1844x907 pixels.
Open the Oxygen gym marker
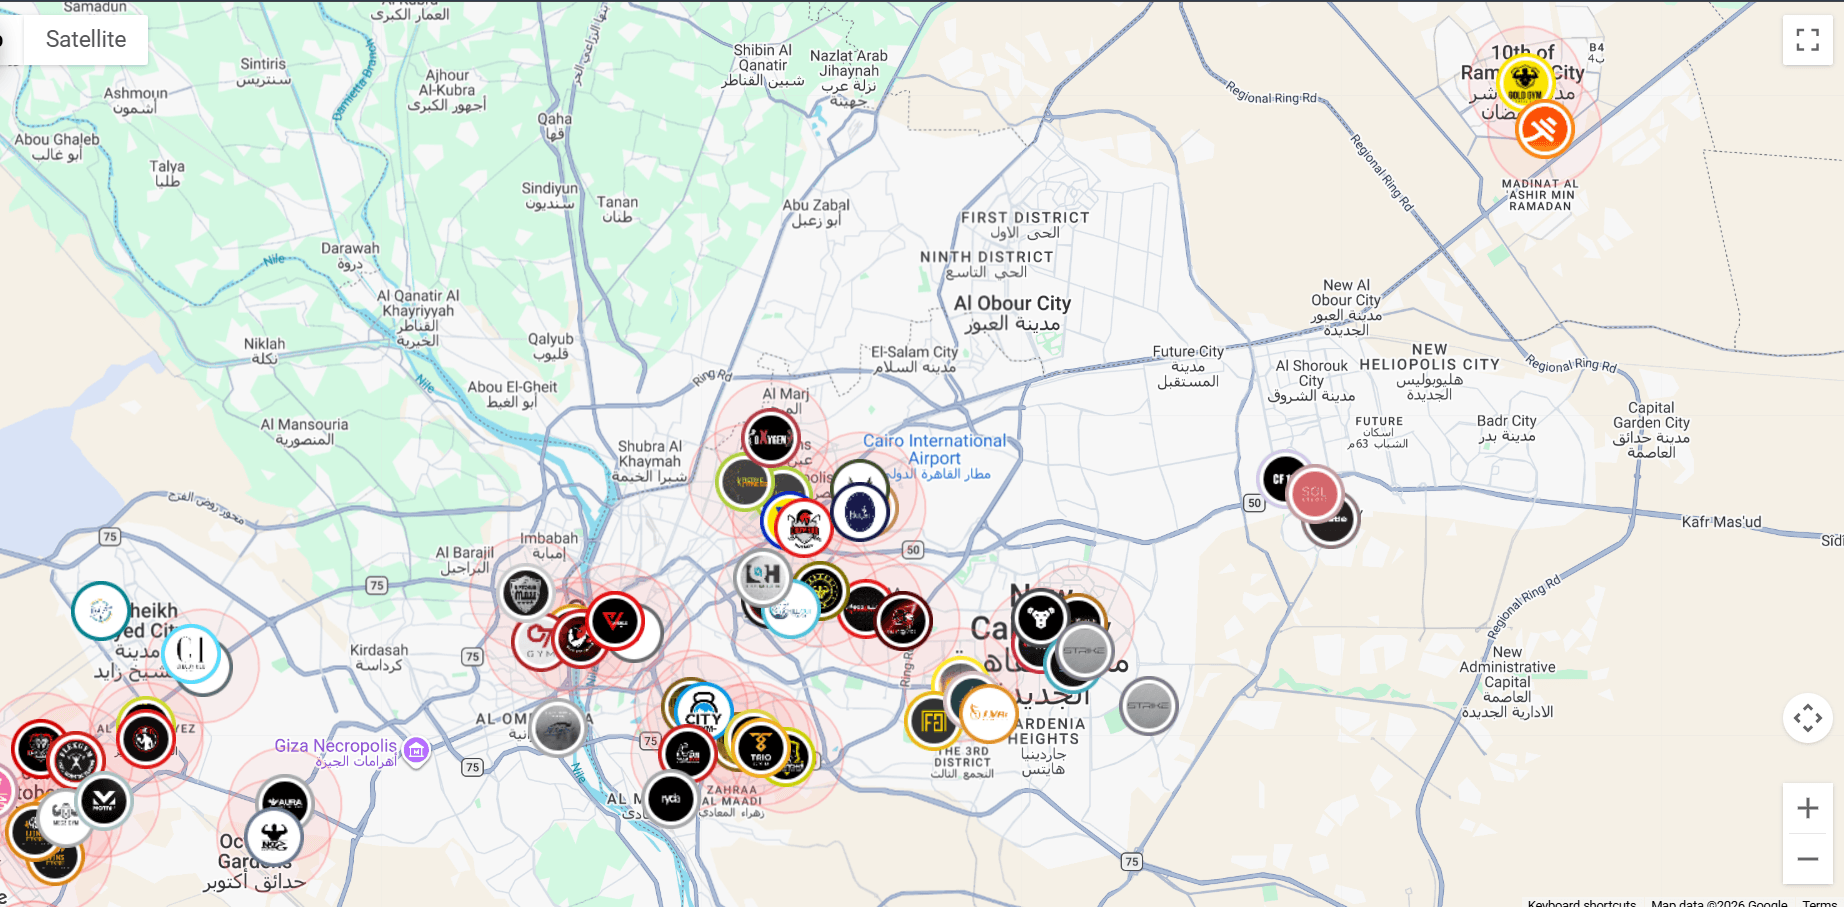[770, 438]
